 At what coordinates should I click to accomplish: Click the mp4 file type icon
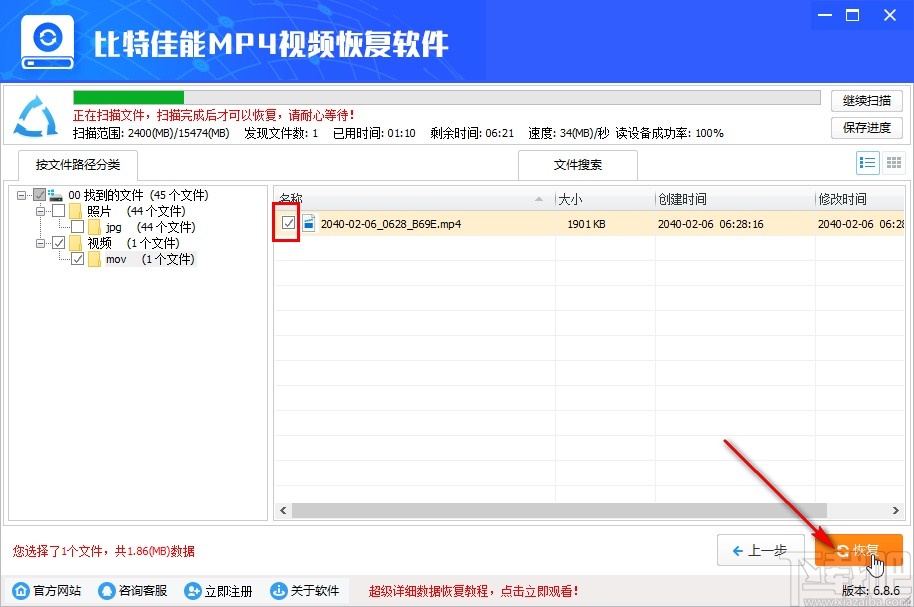tap(309, 223)
